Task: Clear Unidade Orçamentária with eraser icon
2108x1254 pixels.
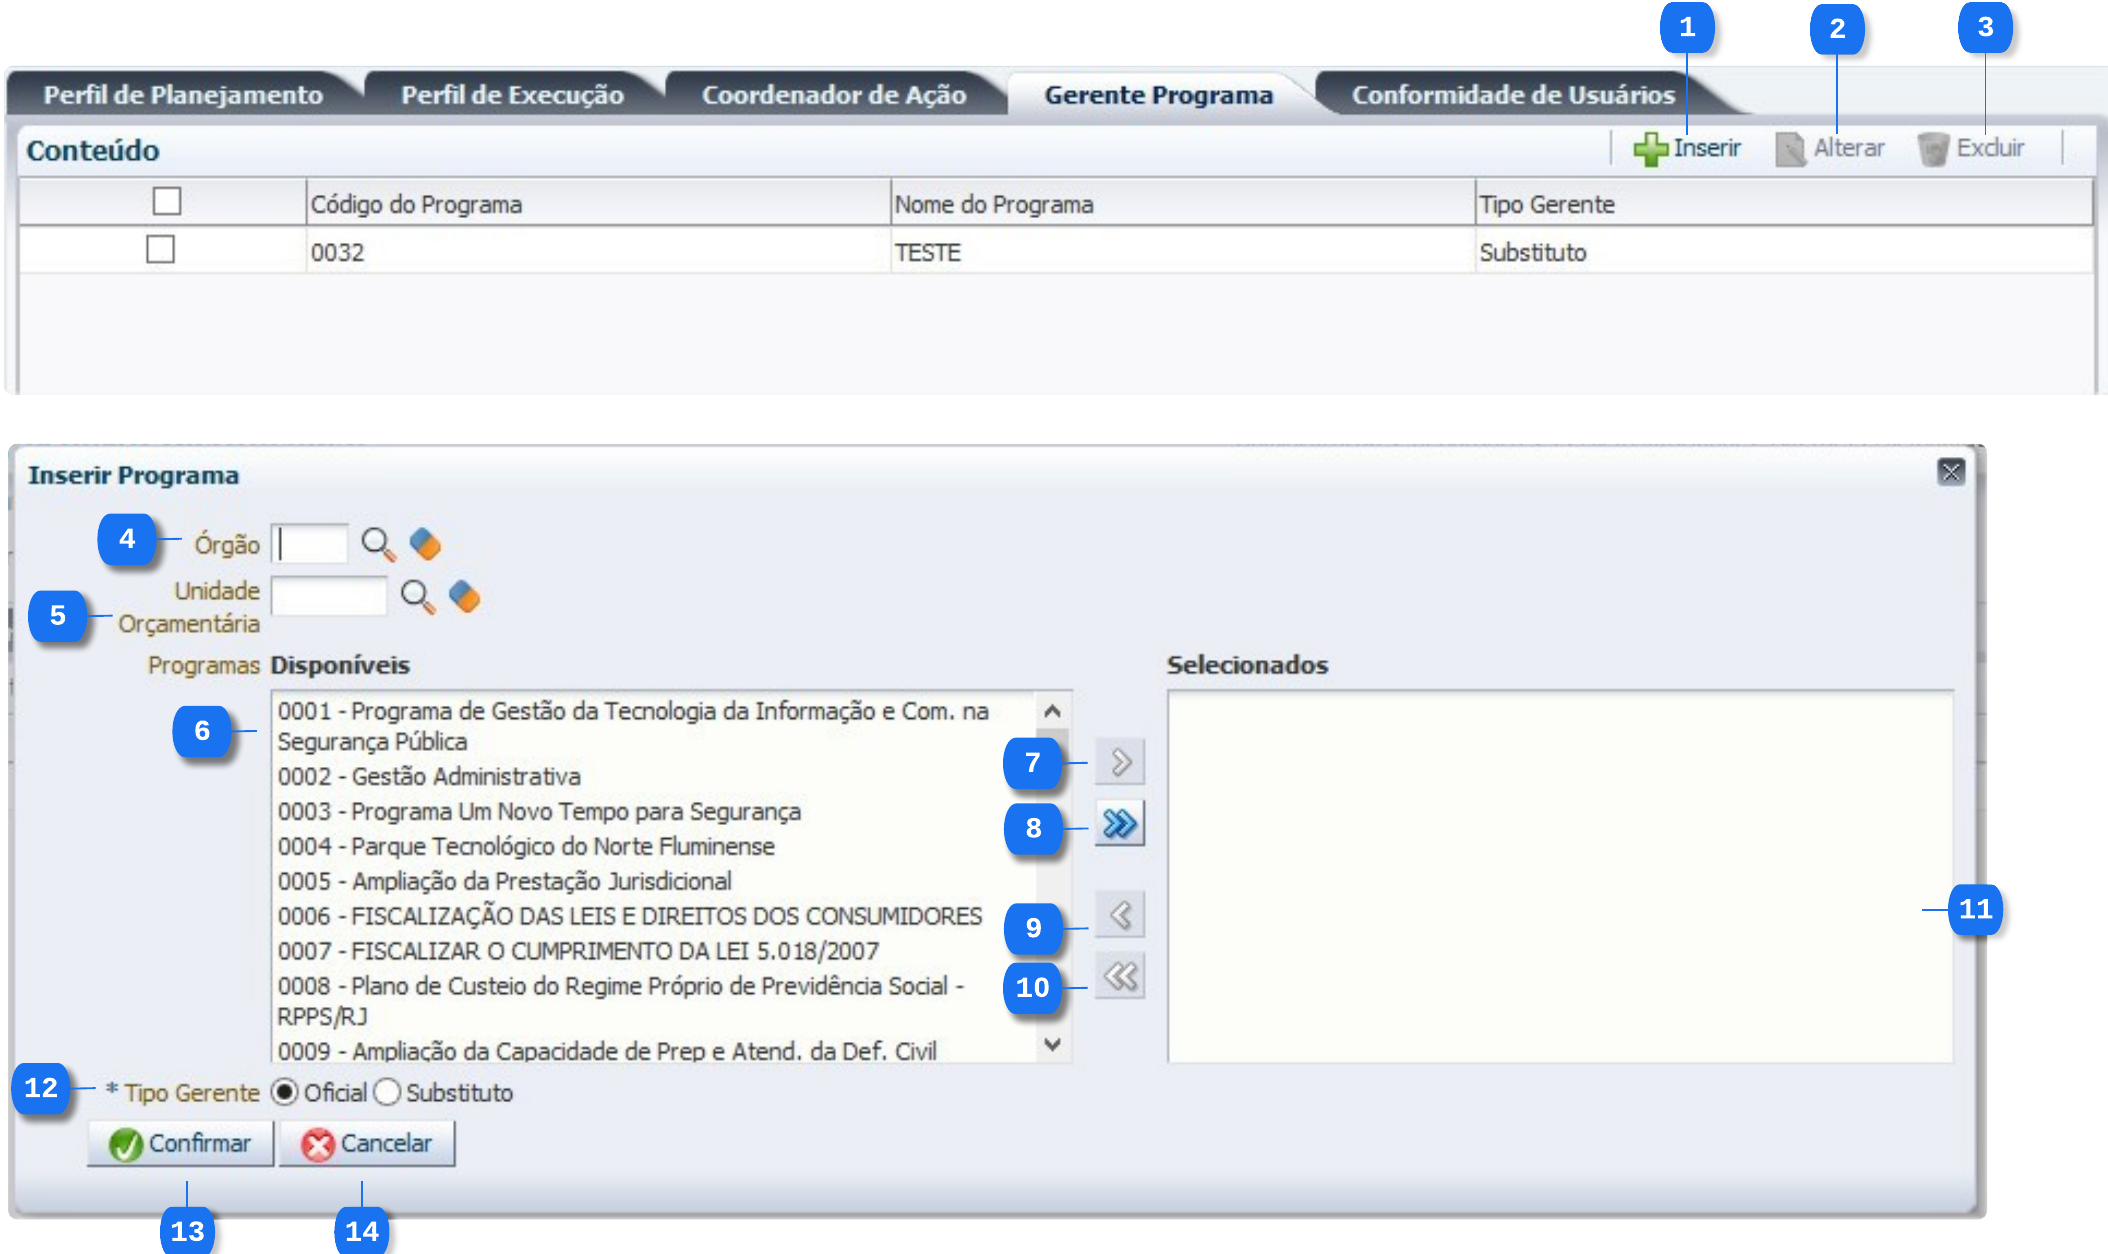Action: (x=464, y=596)
